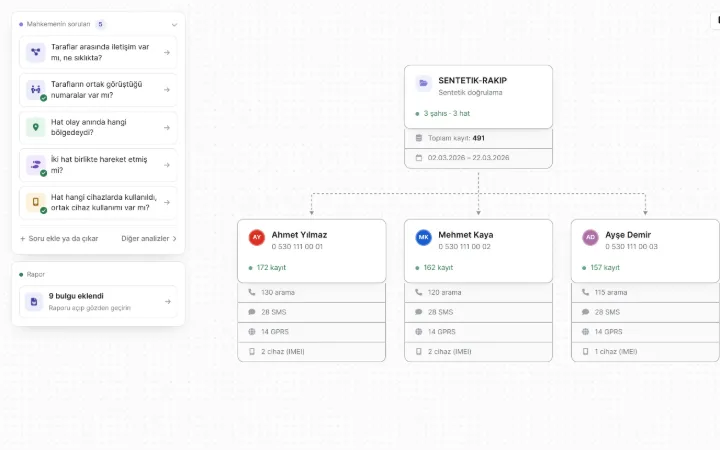Click Raporu açıp gözden geçirin text
Screen dimensions: 720x450
(90, 308)
